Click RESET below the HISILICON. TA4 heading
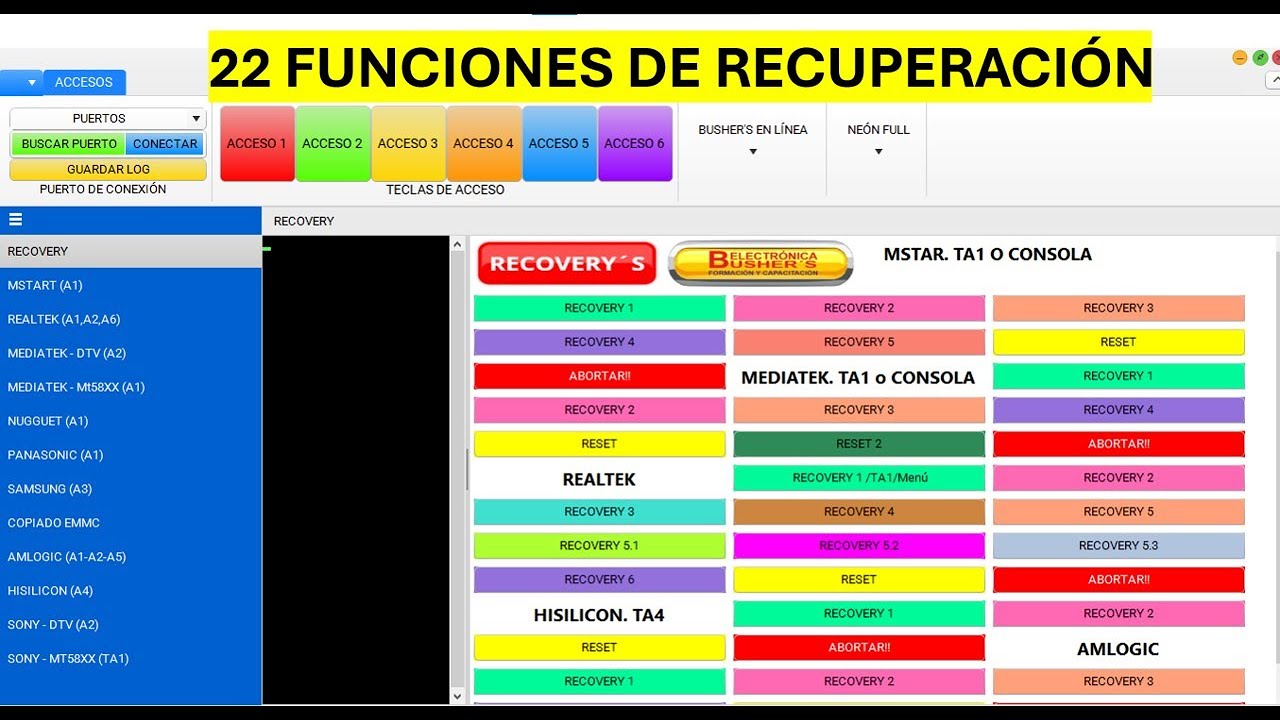The width and height of the screenshot is (1280, 720). coord(599,648)
